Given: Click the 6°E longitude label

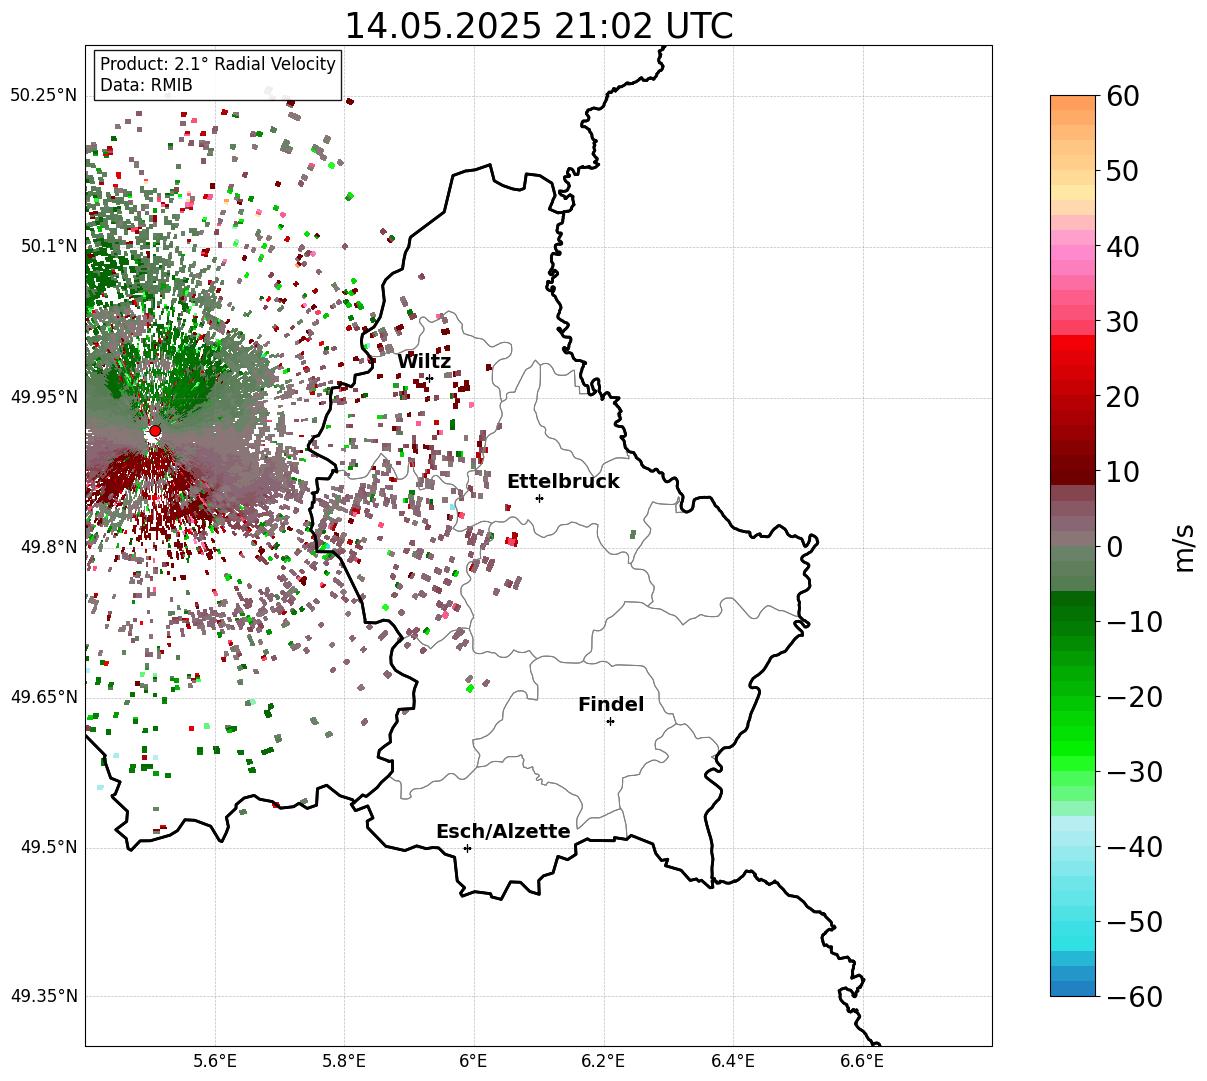Looking at the screenshot, I should (x=474, y=1060).
